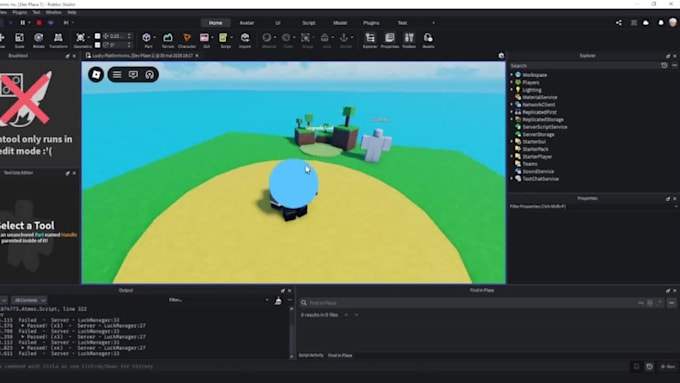
Task: Close the place document tab
Action: [x=197, y=56]
